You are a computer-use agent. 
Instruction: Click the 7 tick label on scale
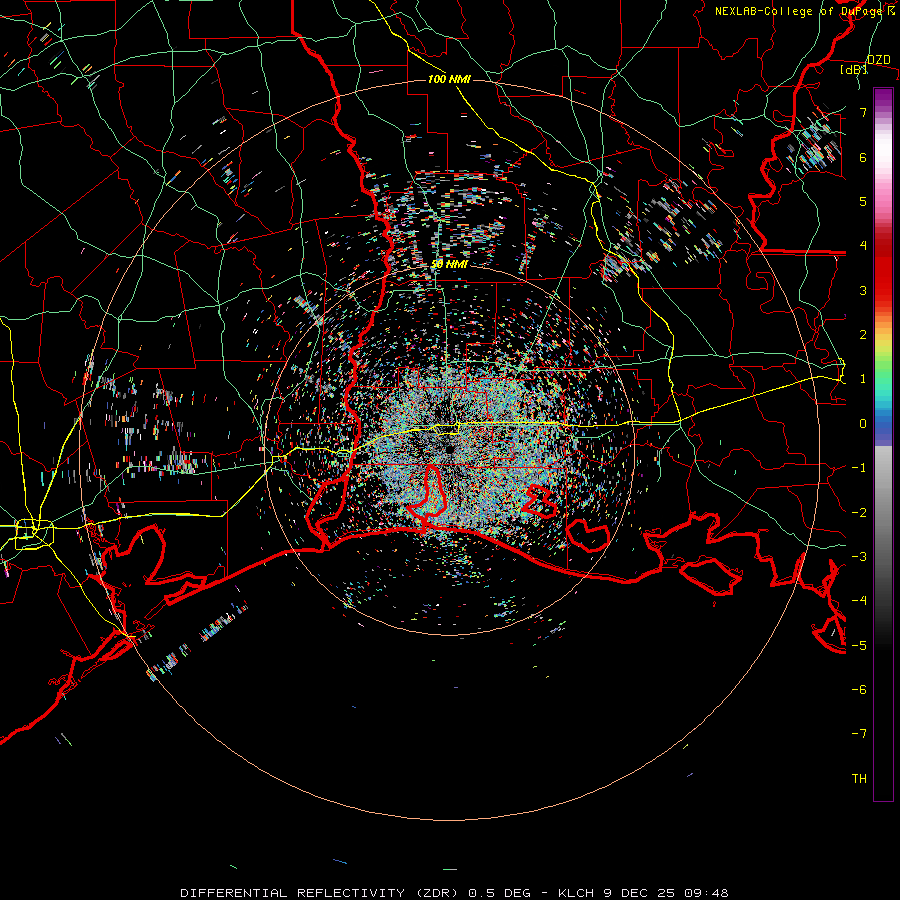pyautogui.click(x=863, y=112)
